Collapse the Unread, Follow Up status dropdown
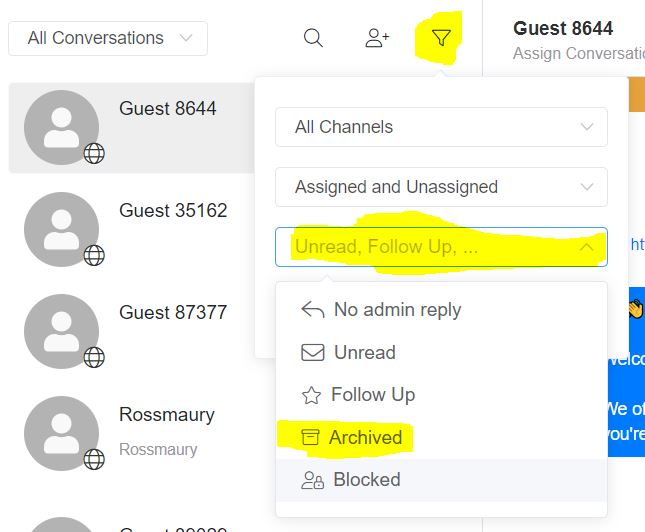645x532 pixels. click(441, 247)
